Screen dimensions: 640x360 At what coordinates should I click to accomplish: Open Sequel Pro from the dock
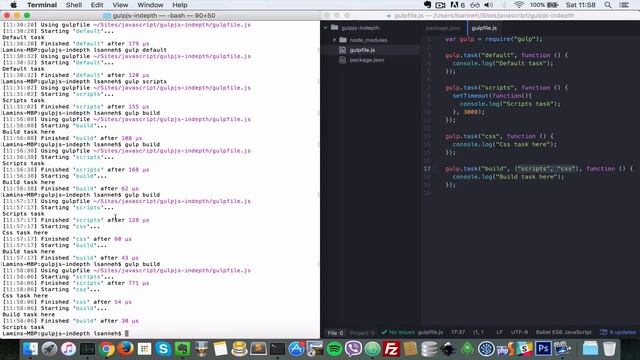tap(239, 349)
